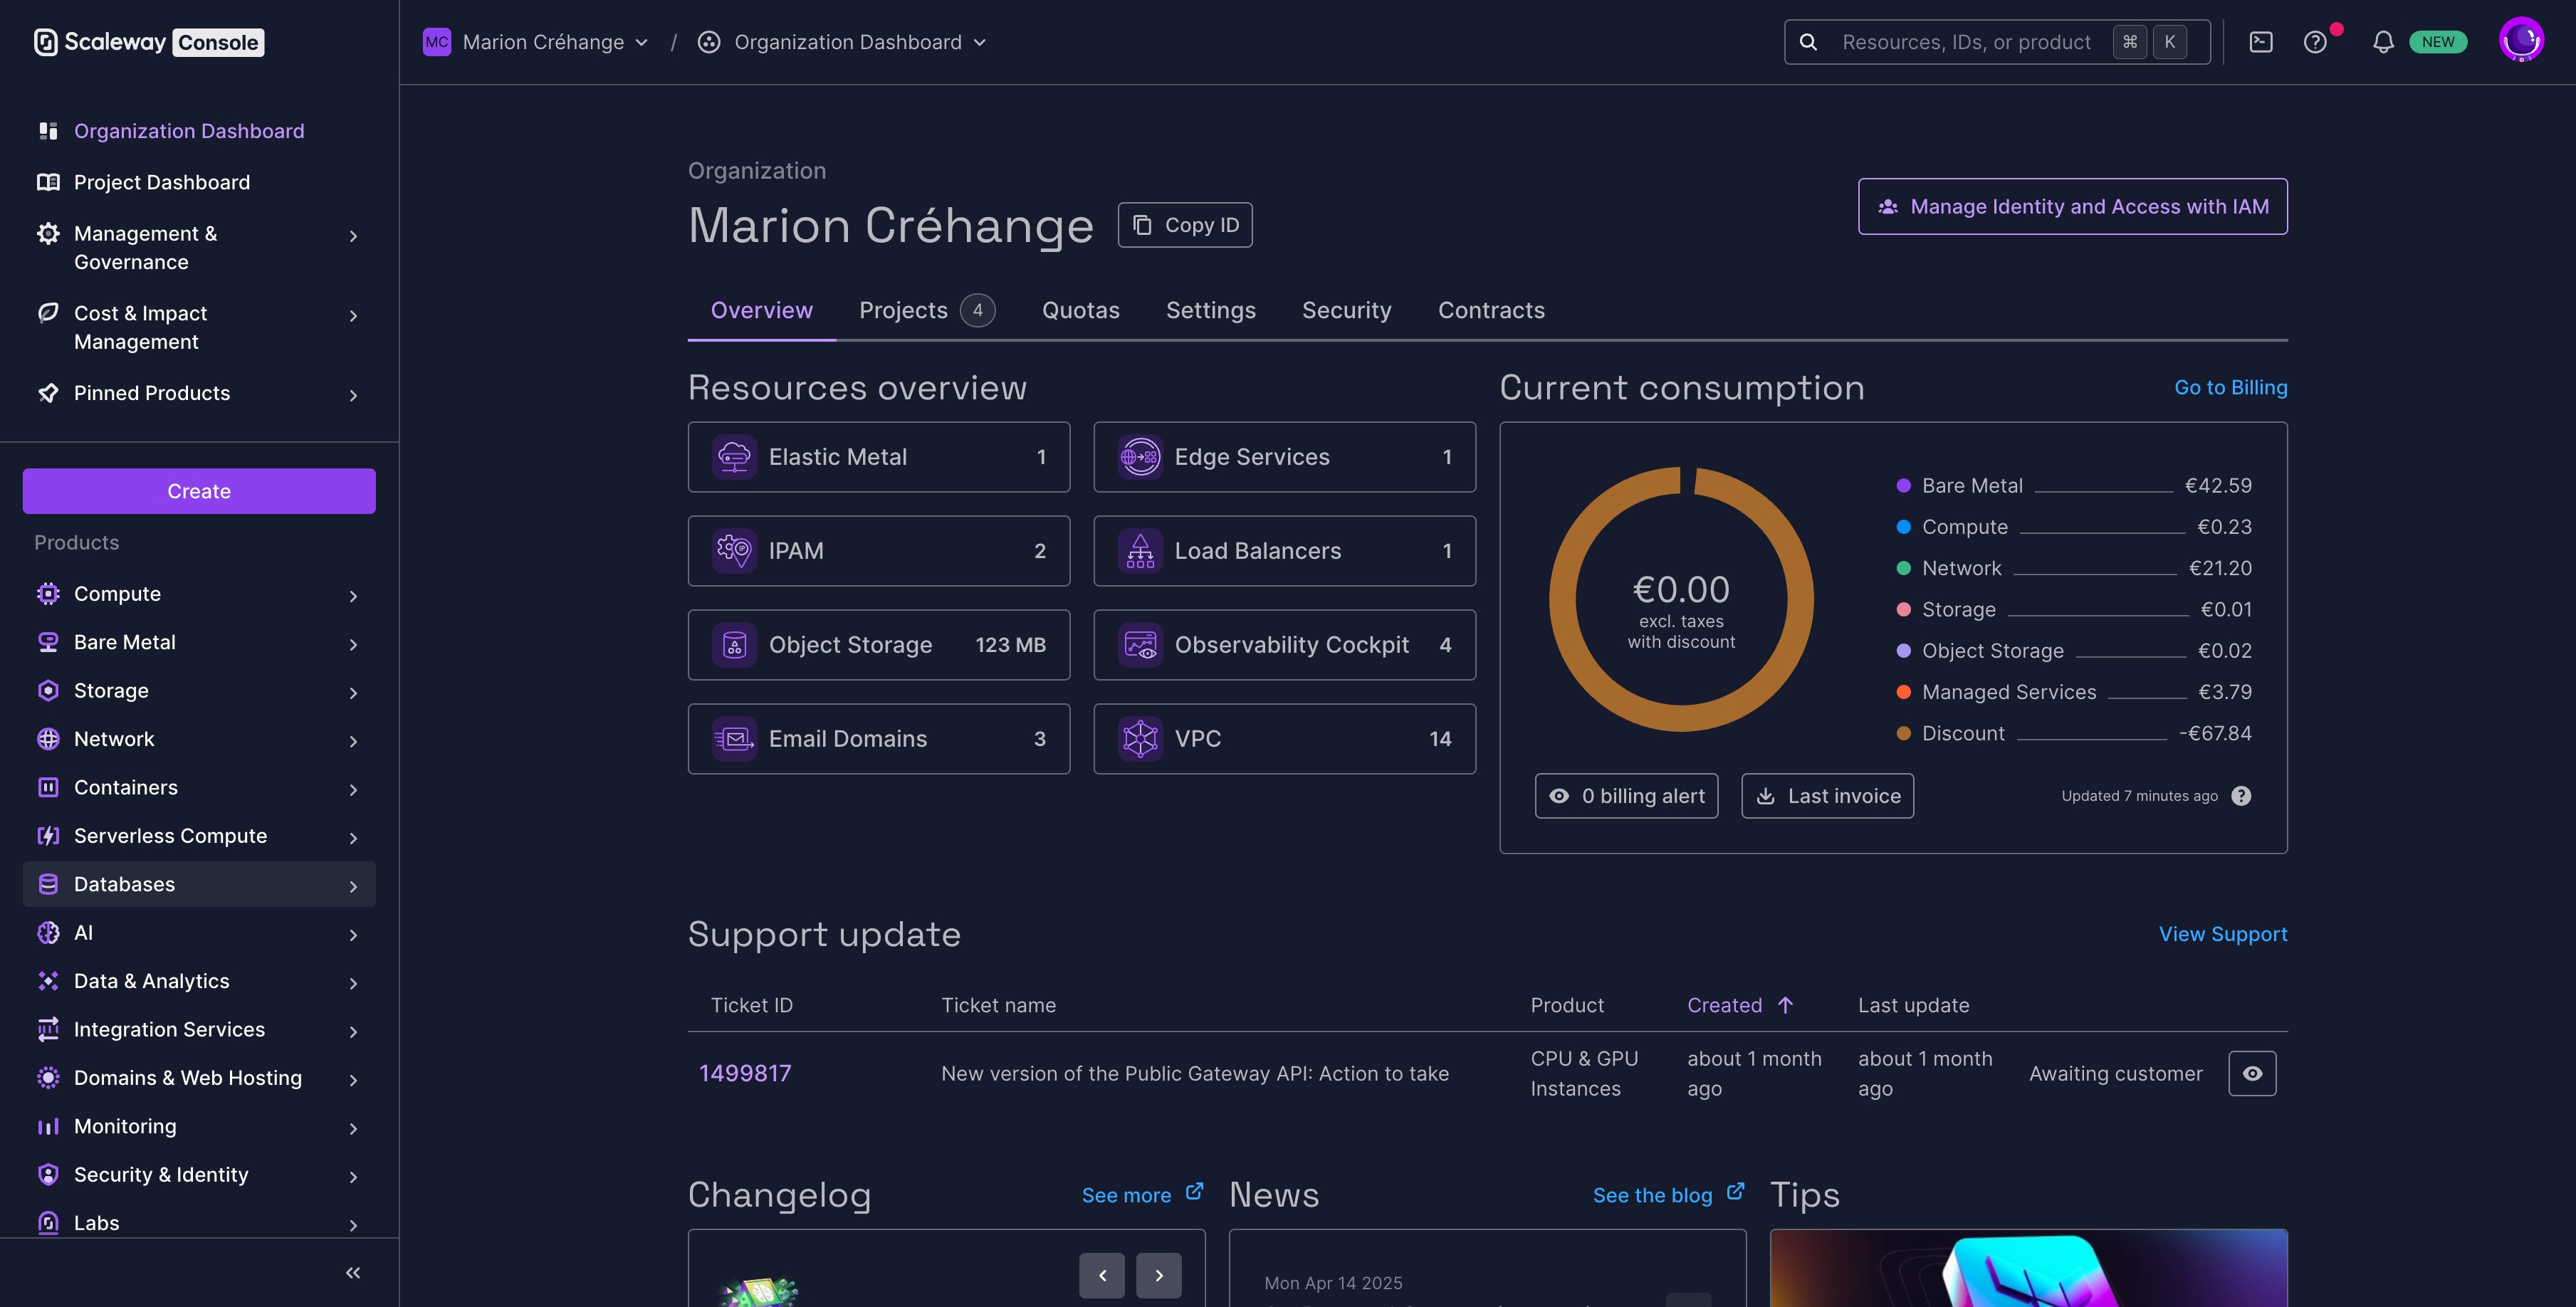Click the Monitoring bars sidebar icon
This screenshot has width=2576, height=1307.
(48, 1126)
